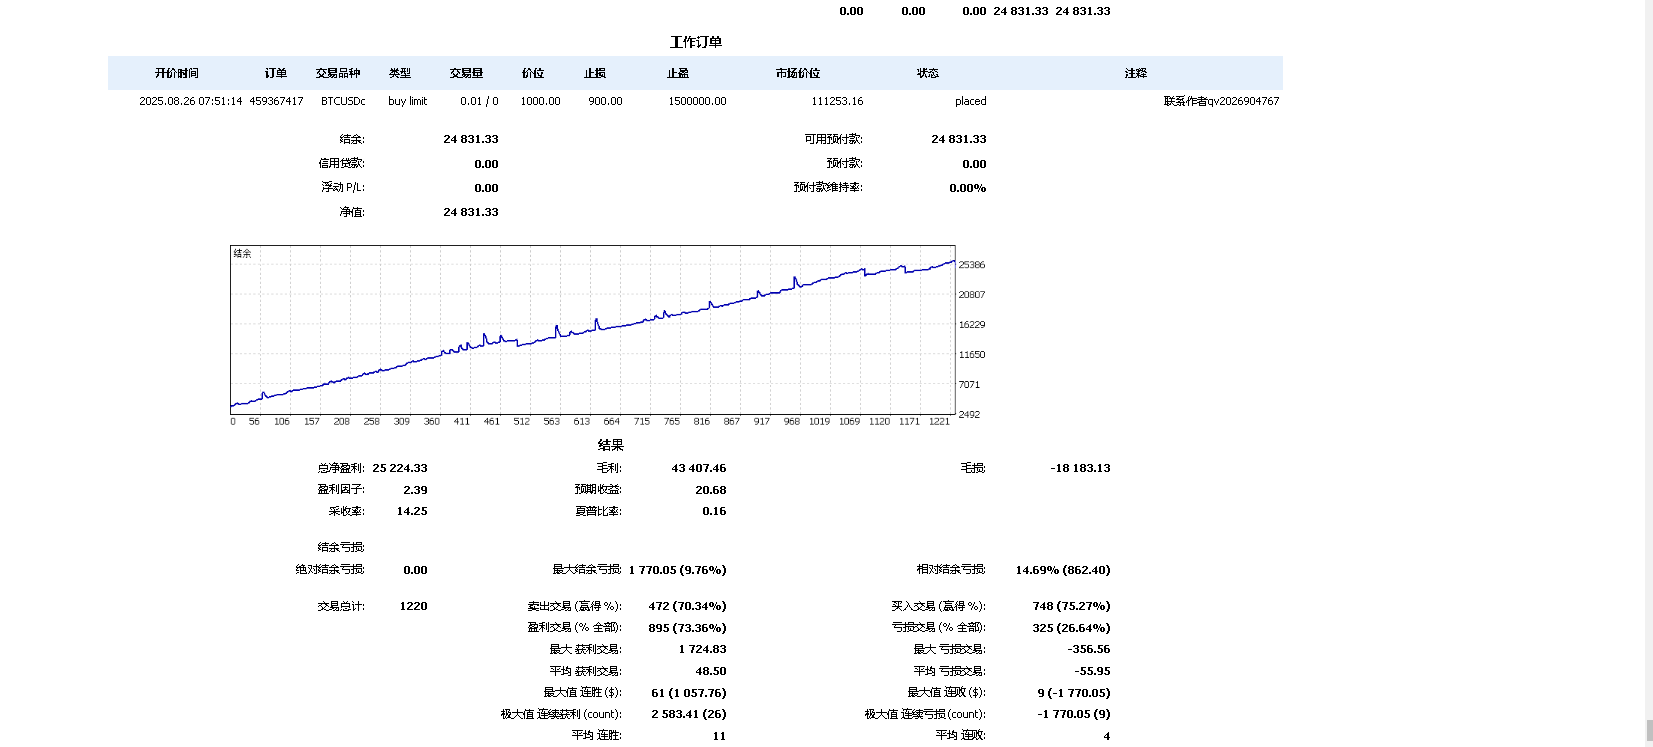
Task: Click the 止盈 column header
Action: (678, 73)
